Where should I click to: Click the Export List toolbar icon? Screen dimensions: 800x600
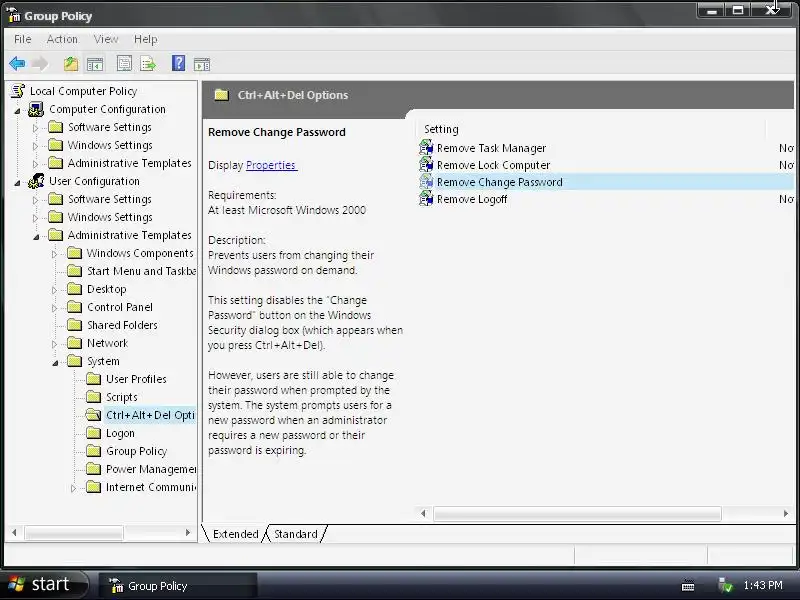click(x=148, y=64)
